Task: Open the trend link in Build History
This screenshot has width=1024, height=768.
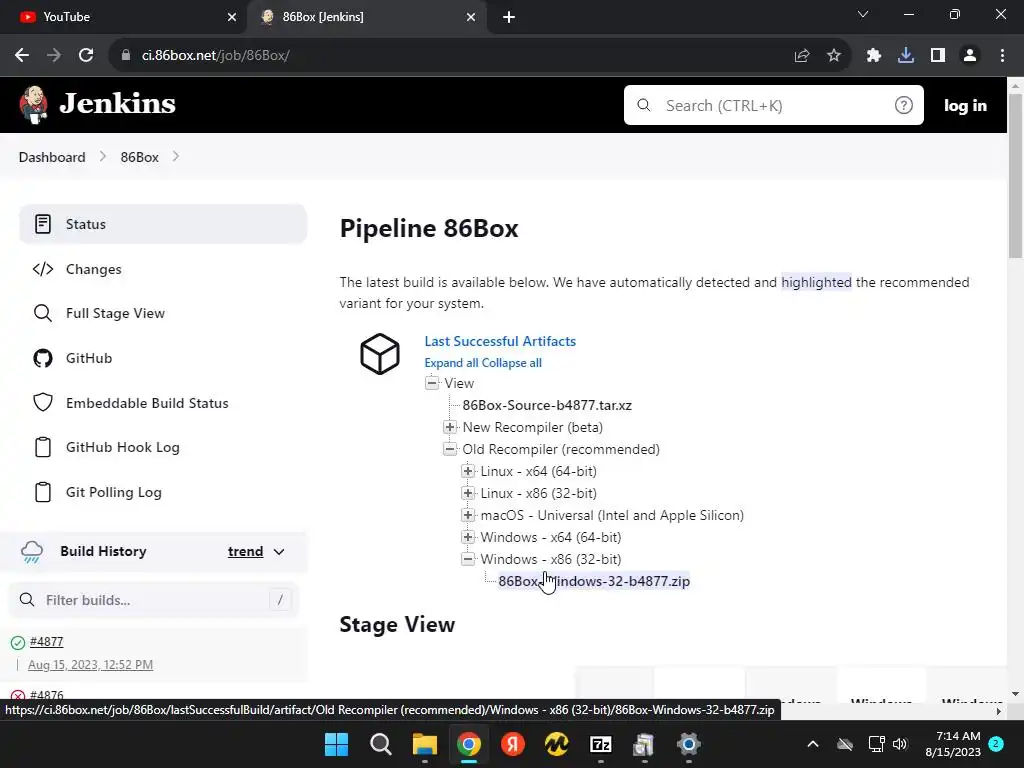Action: 246,552
